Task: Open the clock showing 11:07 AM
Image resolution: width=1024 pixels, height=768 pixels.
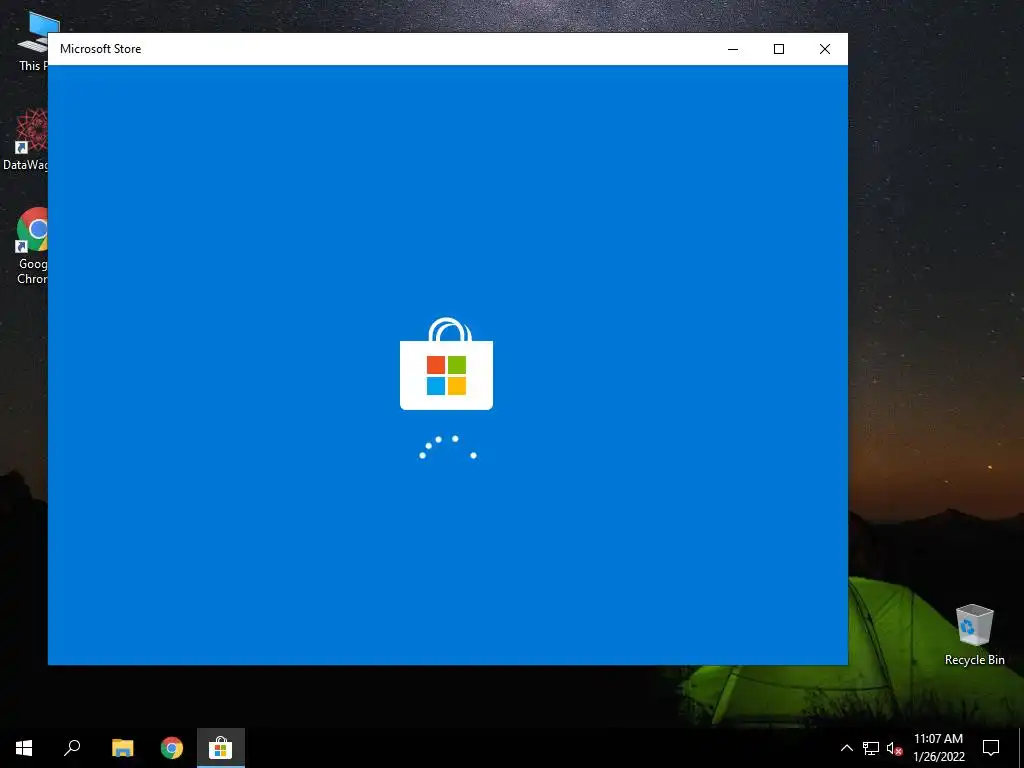Action: click(x=938, y=748)
